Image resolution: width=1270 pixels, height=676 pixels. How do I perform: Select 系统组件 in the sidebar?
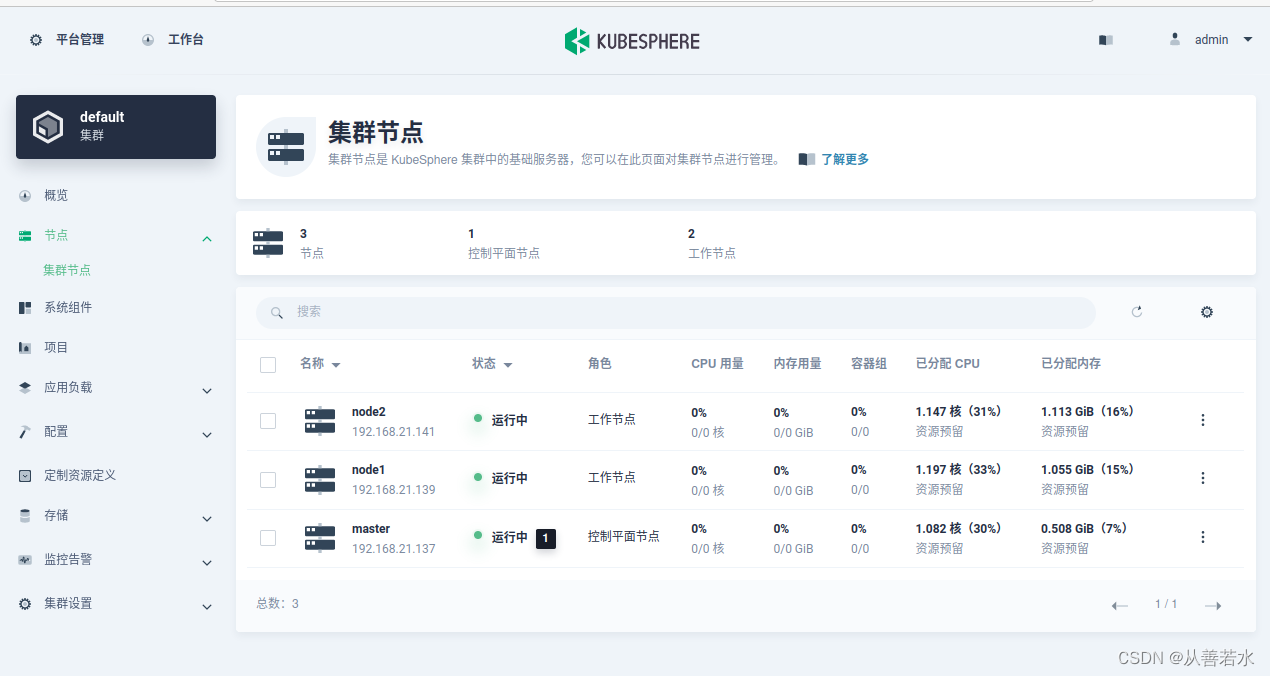[x=68, y=307]
